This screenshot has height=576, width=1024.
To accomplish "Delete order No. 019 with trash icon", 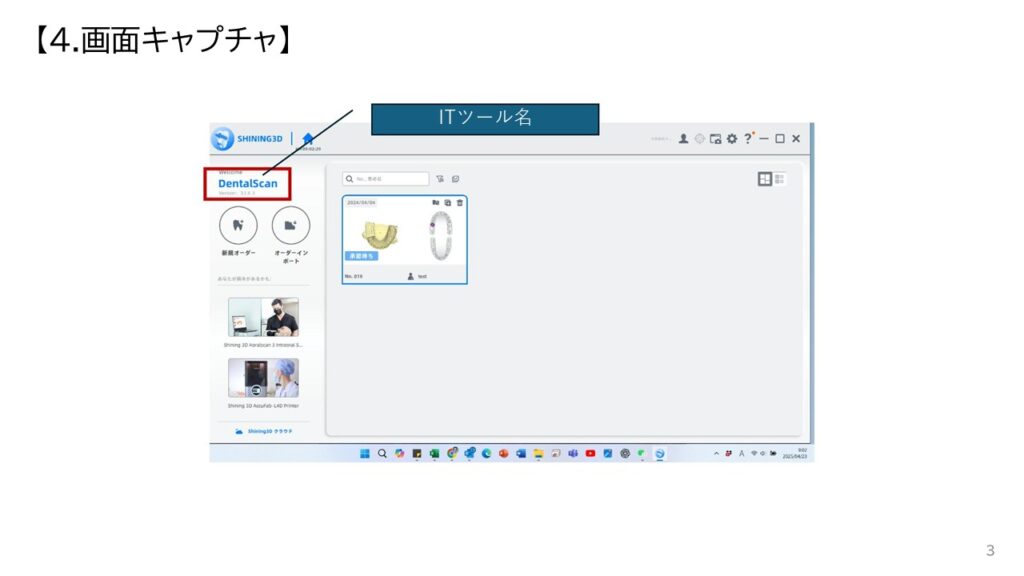I will [x=460, y=203].
